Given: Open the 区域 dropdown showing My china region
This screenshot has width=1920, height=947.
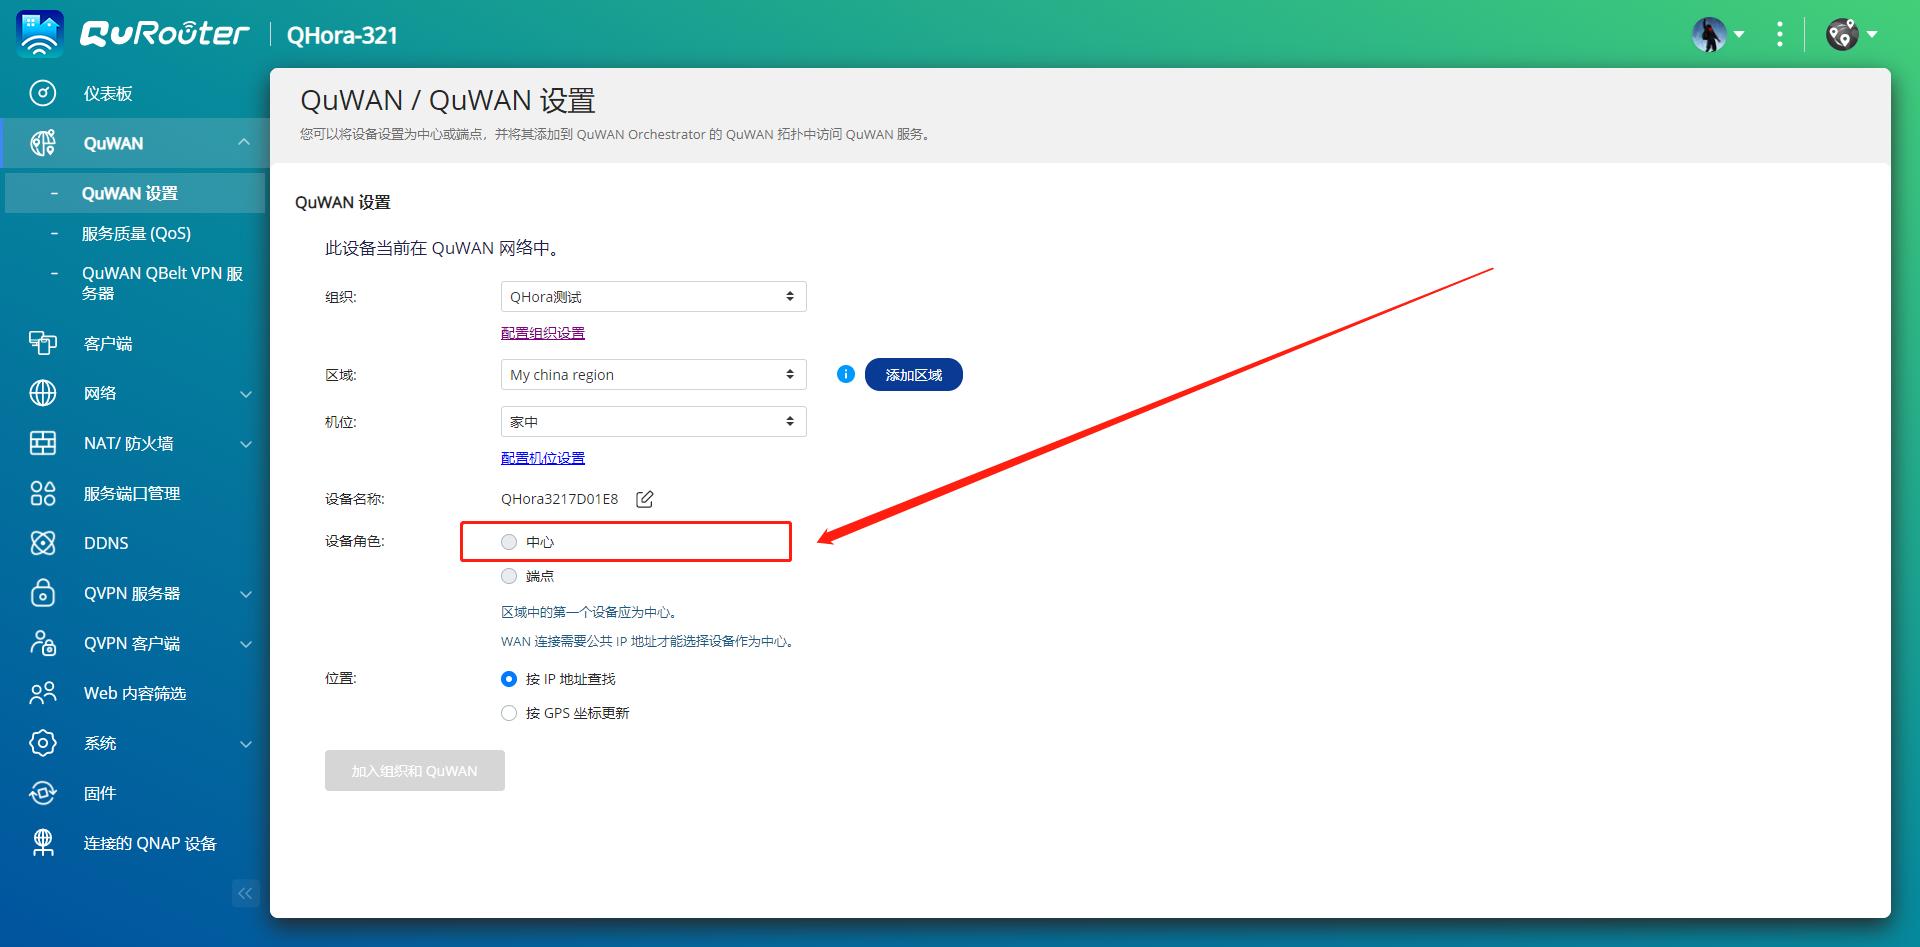Looking at the screenshot, I should pyautogui.click(x=653, y=374).
